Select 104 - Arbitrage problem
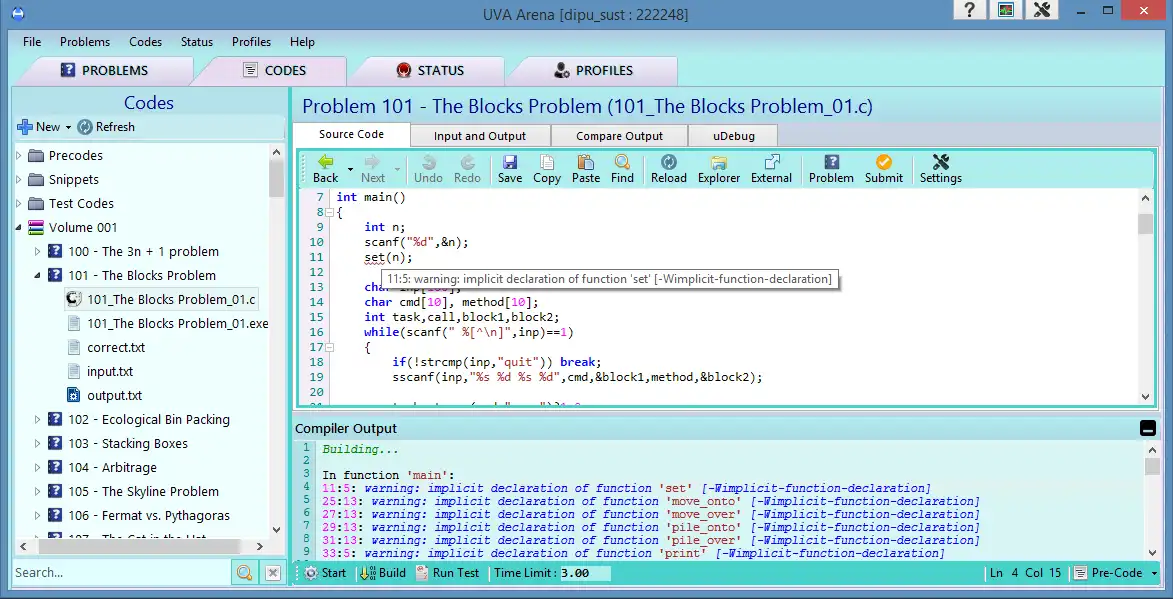 pos(112,467)
